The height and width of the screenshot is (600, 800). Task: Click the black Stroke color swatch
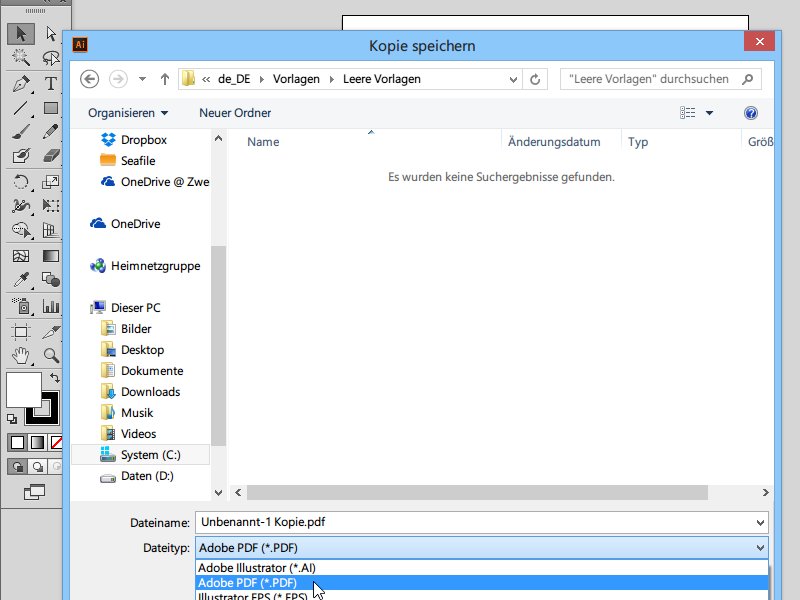pyautogui.click(x=52, y=417)
